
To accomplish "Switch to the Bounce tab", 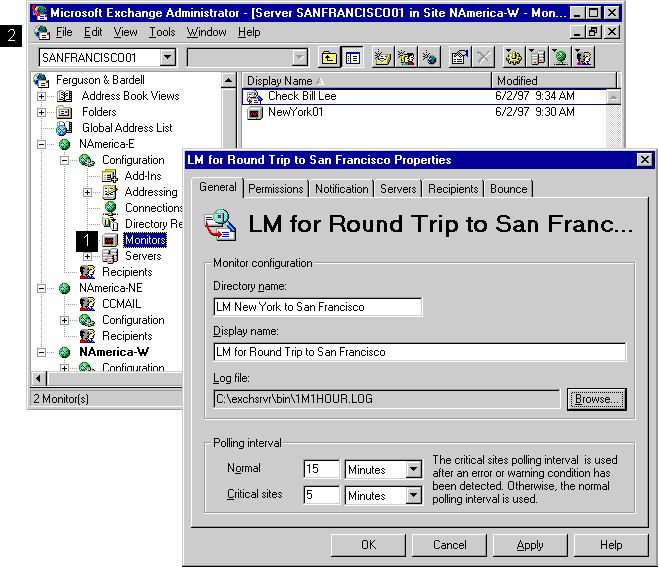I will pyautogui.click(x=509, y=189).
